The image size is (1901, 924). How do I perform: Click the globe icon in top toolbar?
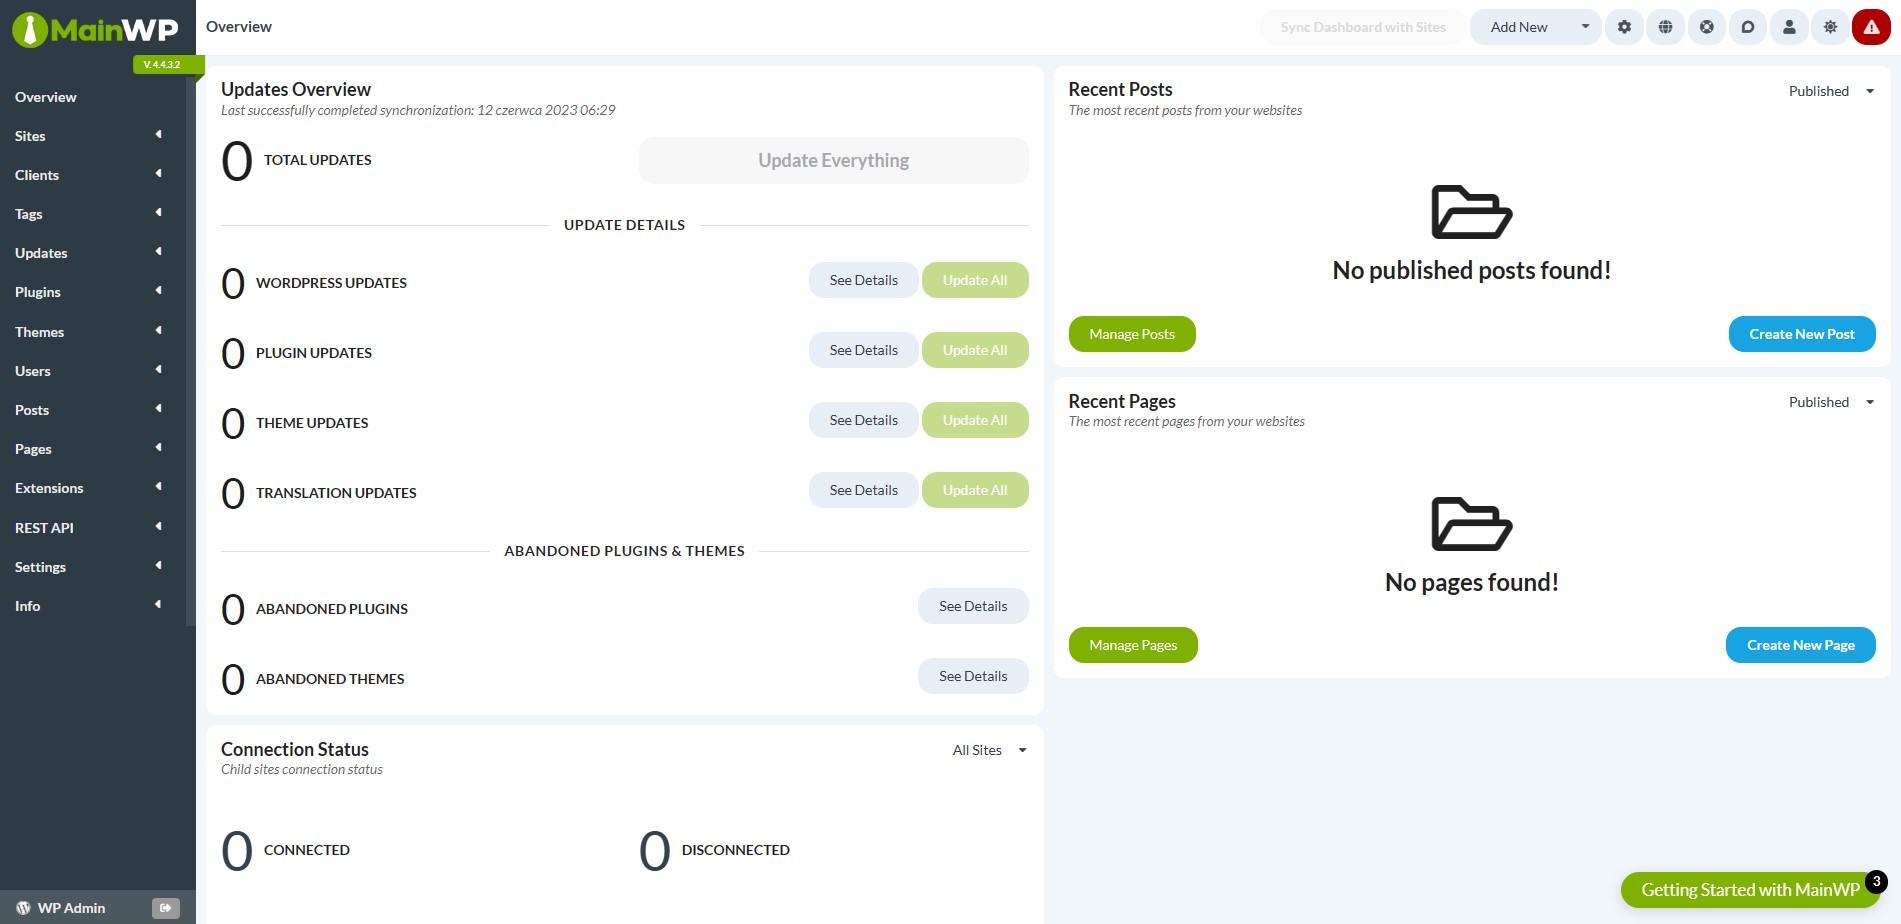click(x=1665, y=27)
